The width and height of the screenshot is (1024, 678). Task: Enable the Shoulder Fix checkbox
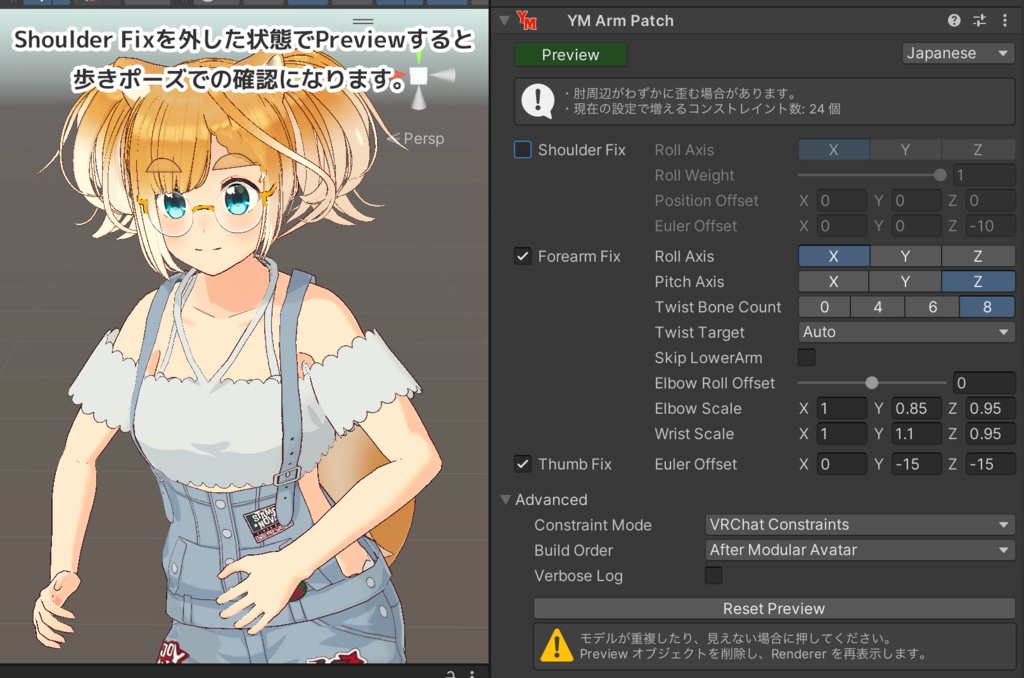tap(522, 150)
